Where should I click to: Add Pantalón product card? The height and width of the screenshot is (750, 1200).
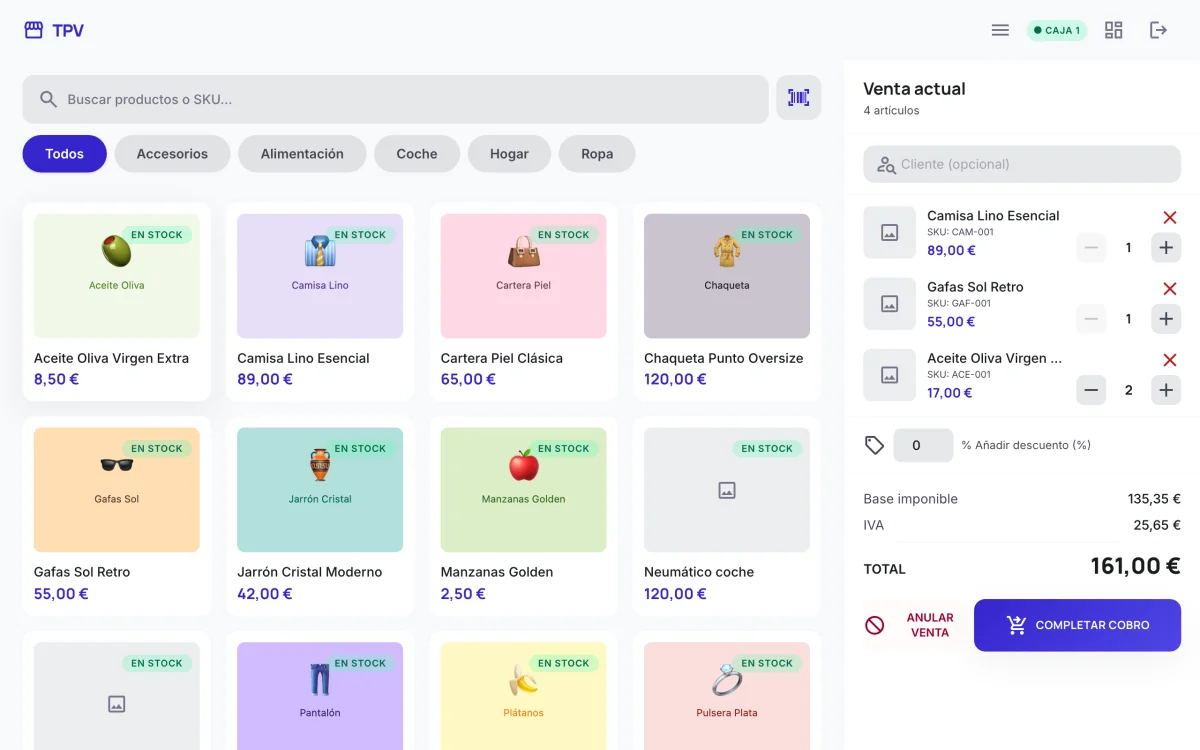tap(320, 691)
